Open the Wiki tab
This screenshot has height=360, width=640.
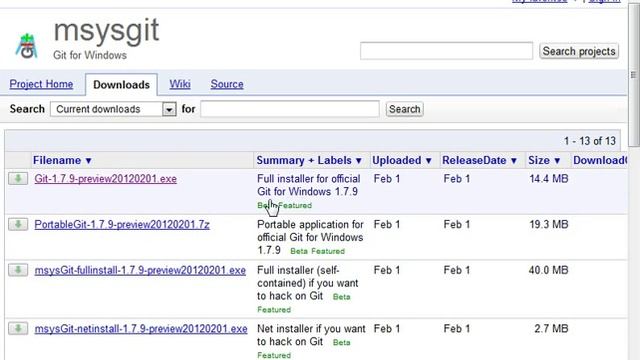pyautogui.click(x=180, y=84)
